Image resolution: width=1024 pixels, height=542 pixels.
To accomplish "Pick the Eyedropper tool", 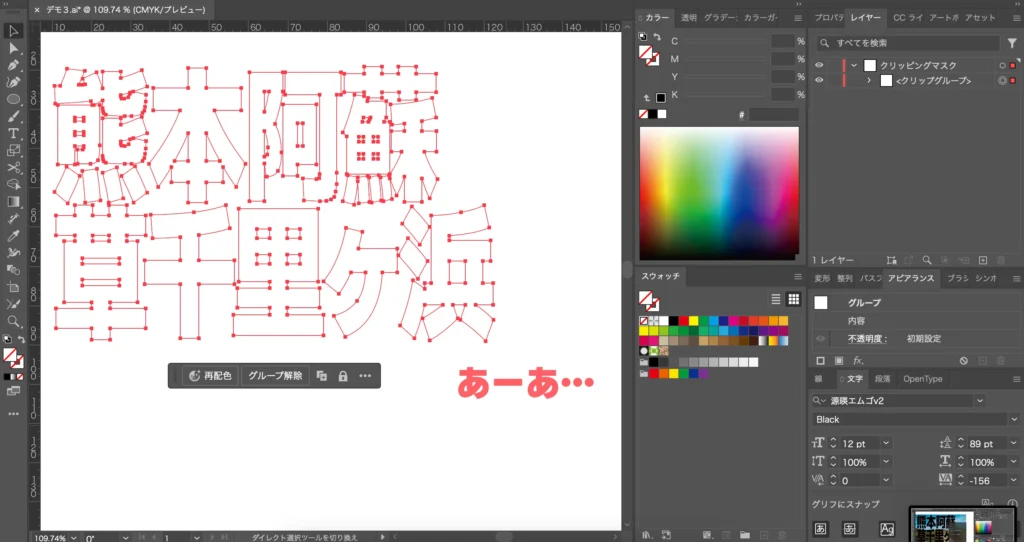I will coord(14,236).
